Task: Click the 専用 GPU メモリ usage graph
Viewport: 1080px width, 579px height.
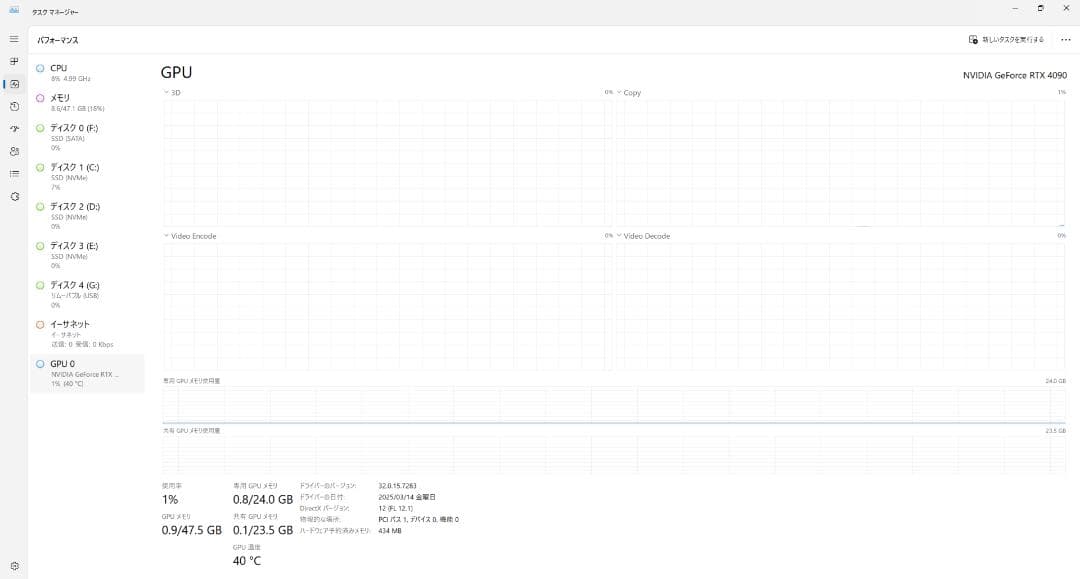Action: [613, 404]
